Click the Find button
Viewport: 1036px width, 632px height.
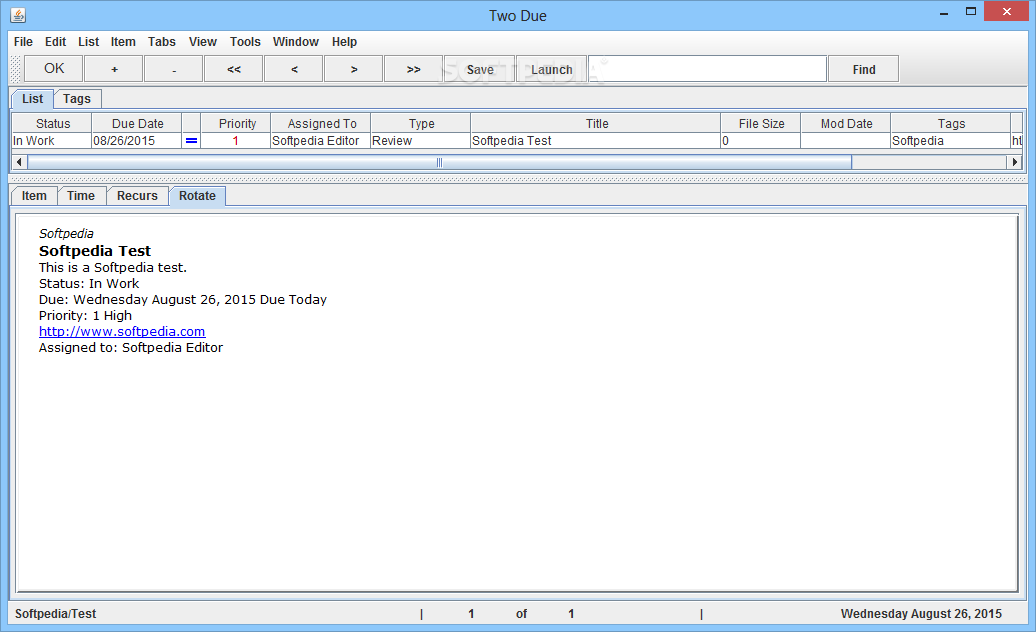tap(864, 69)
